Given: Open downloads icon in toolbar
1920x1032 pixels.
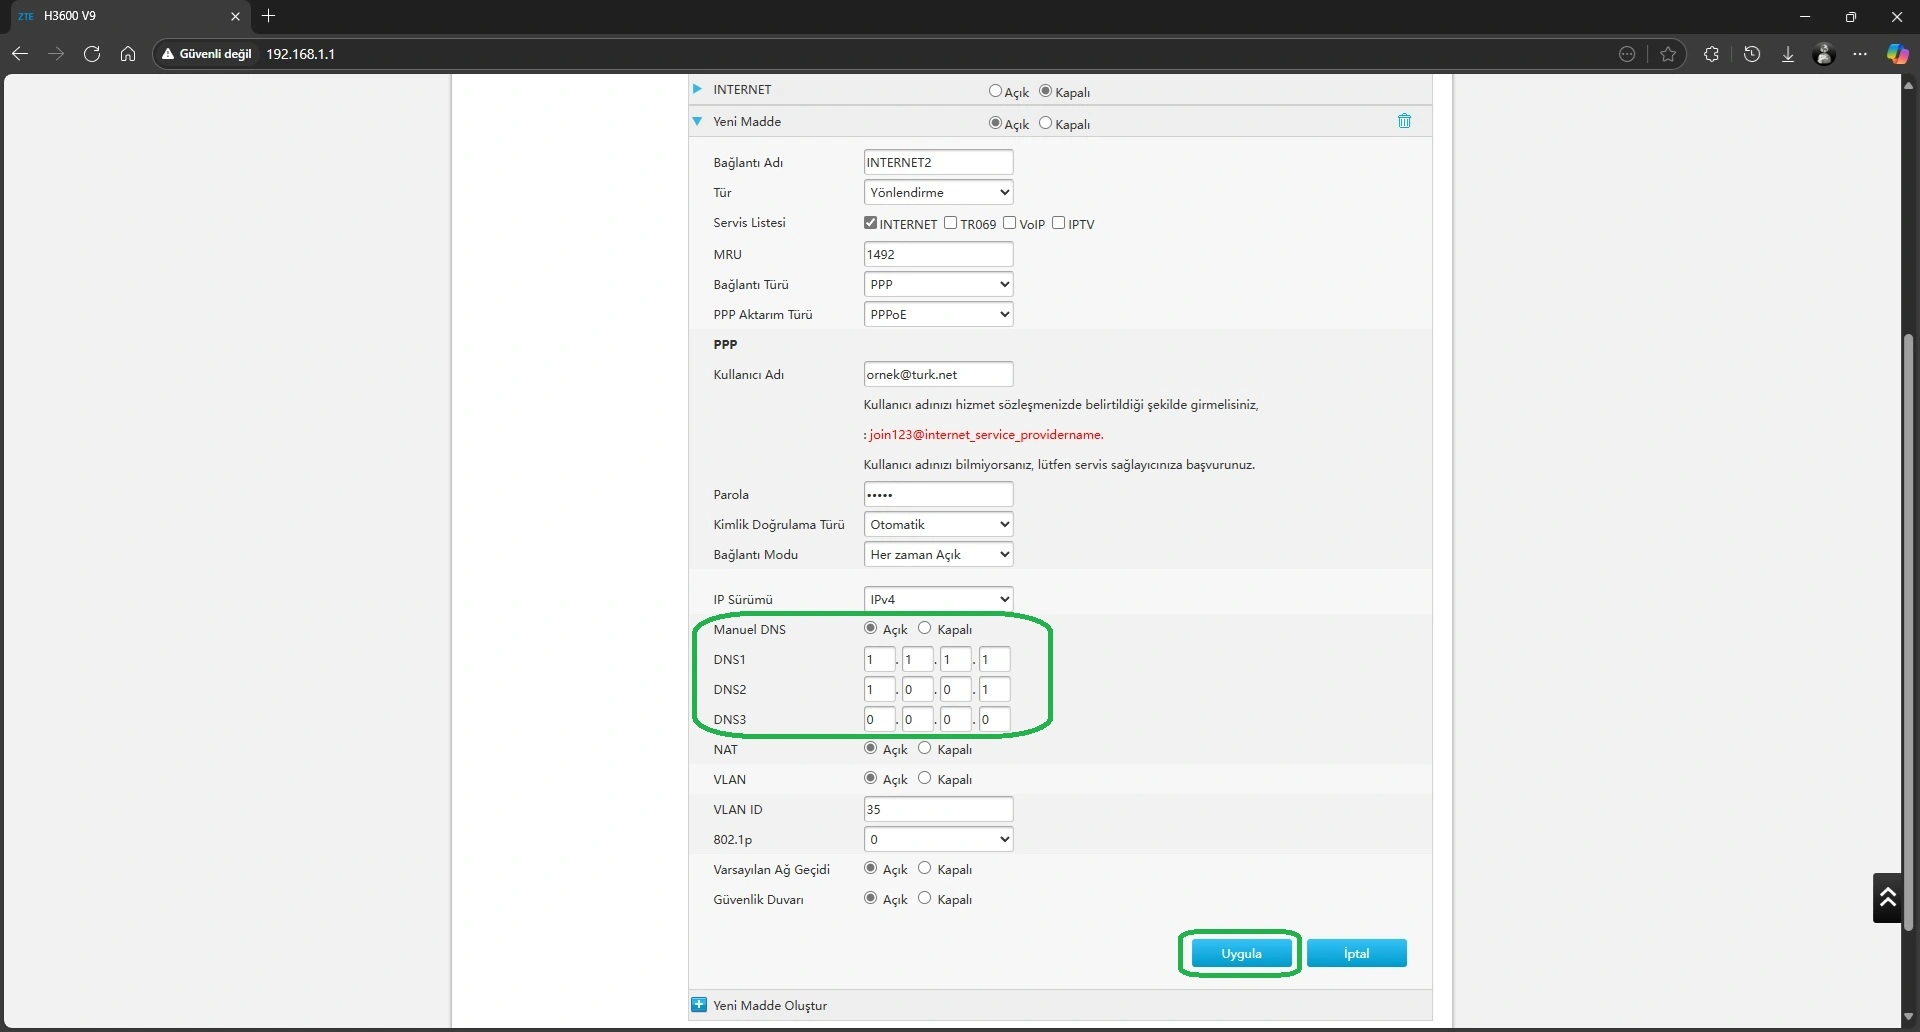Looking at the screenshot, I should [1788, 54].
